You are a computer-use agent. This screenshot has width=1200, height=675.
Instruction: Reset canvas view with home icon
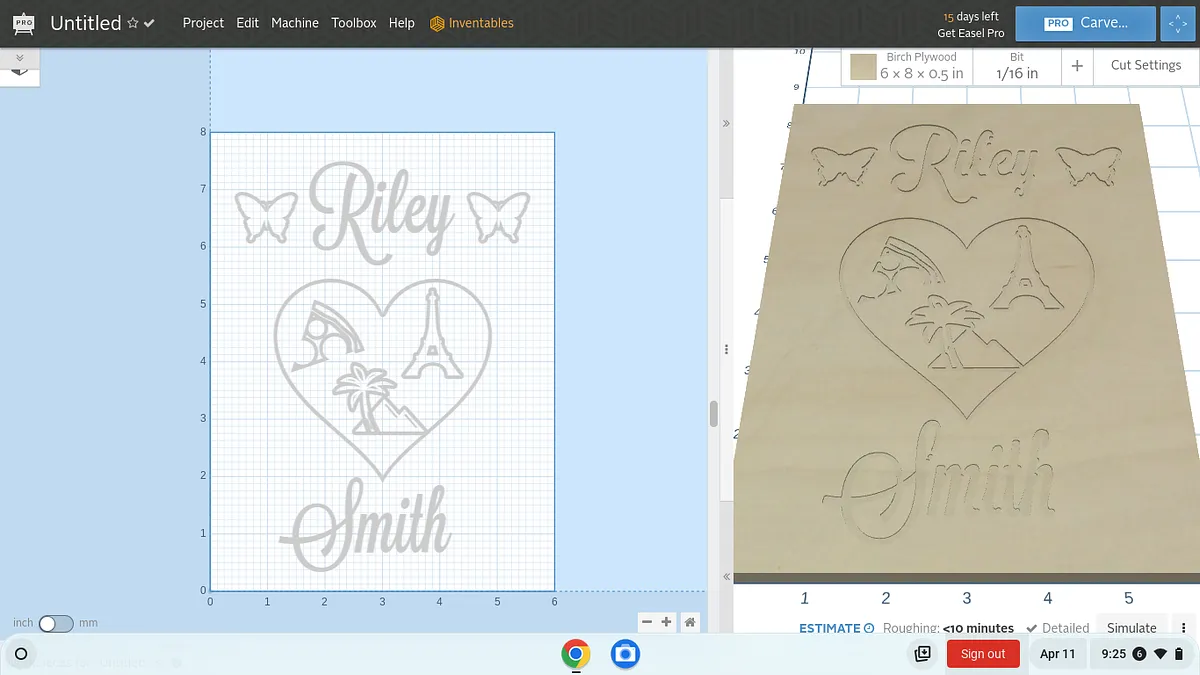click(x=690, y=622)
